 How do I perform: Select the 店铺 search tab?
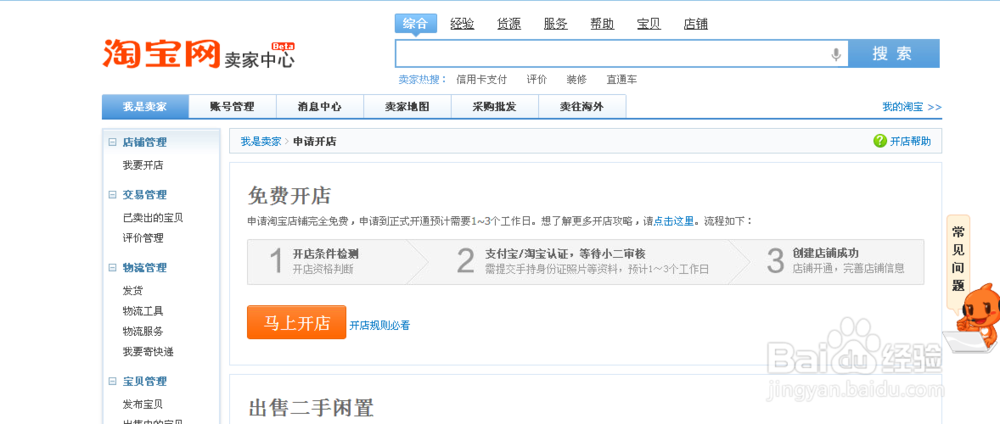coord(695,24)
